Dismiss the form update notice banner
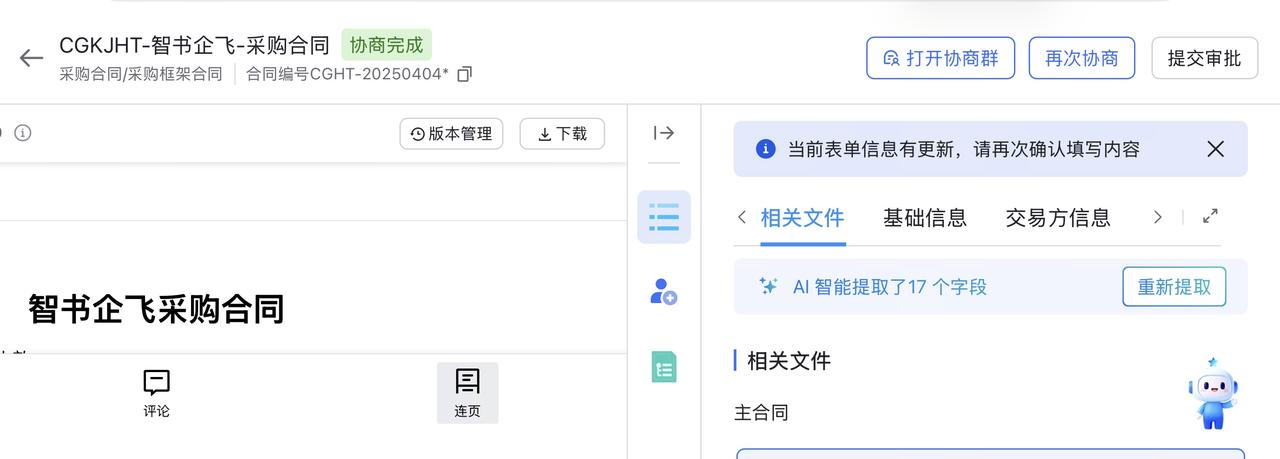1280x459 pixels. (1215, 149)
